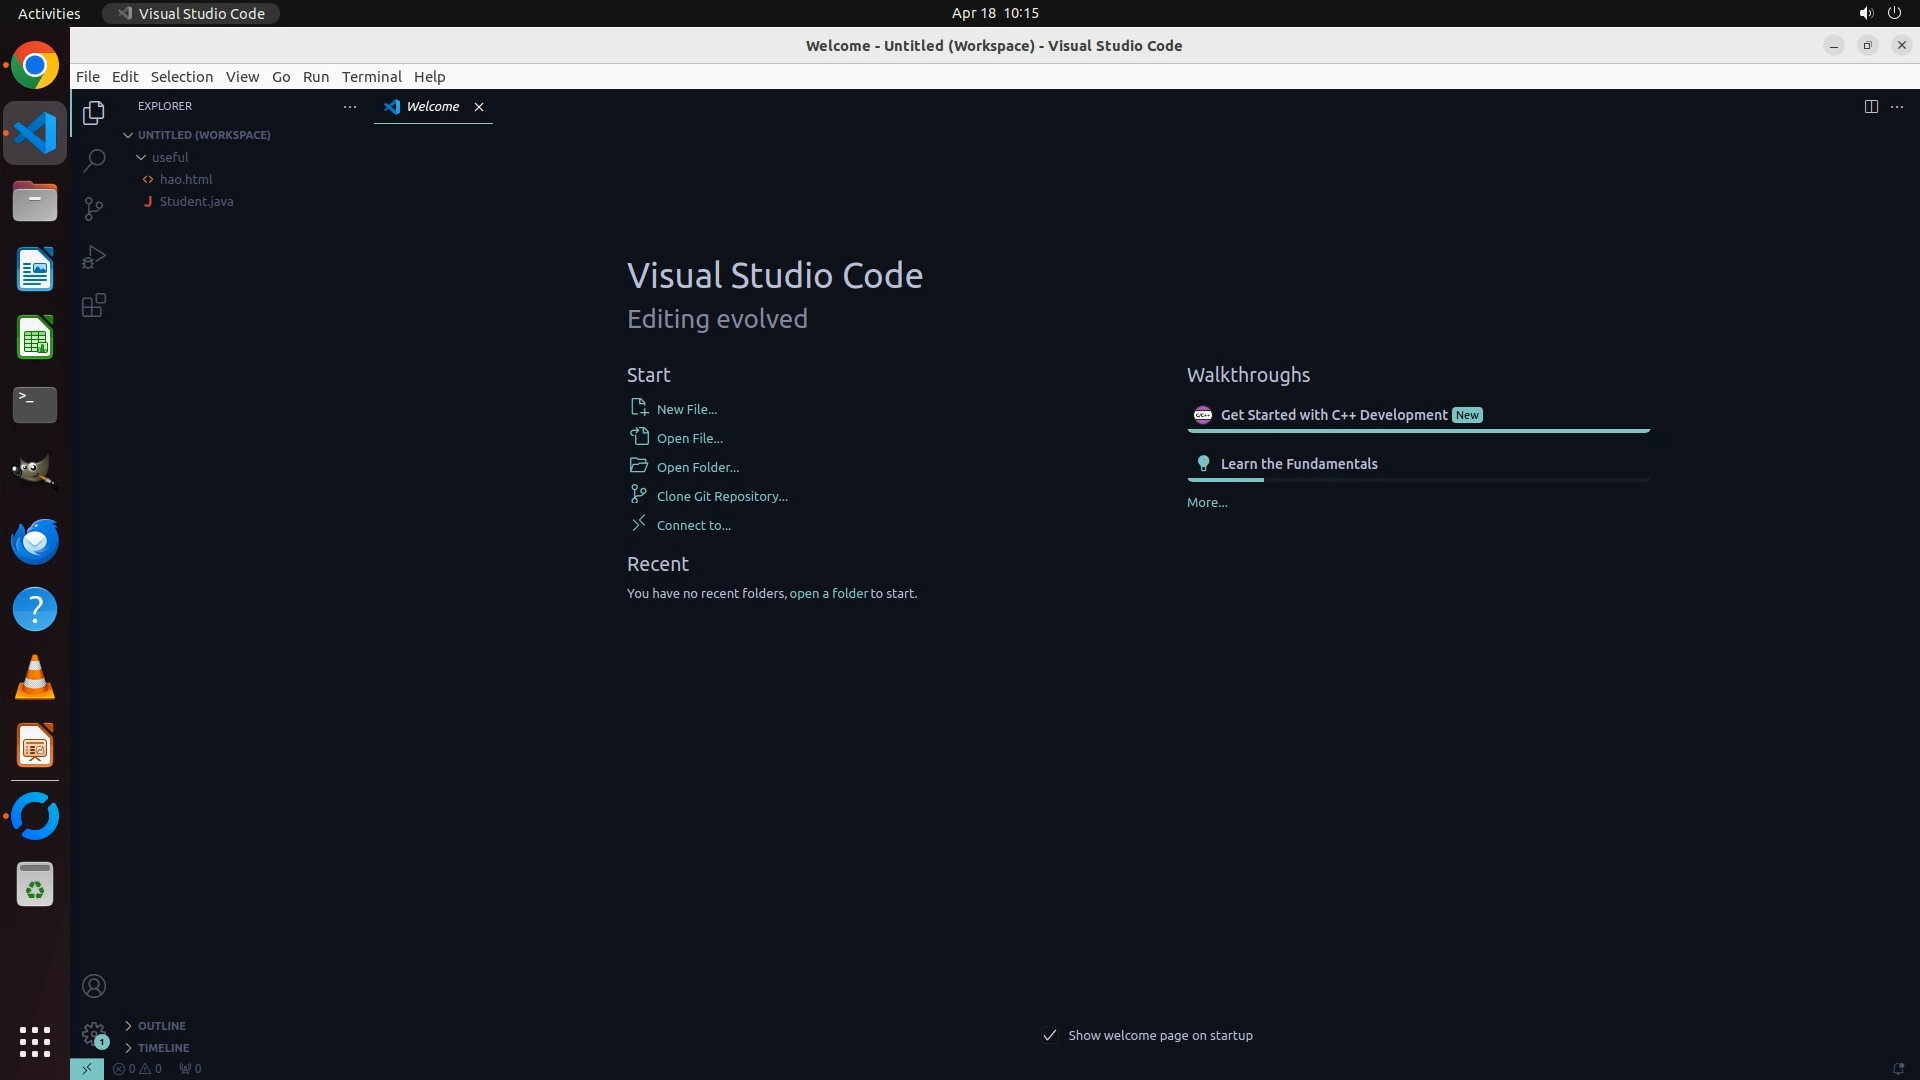Expand the Timeline section

[163, 1048]
